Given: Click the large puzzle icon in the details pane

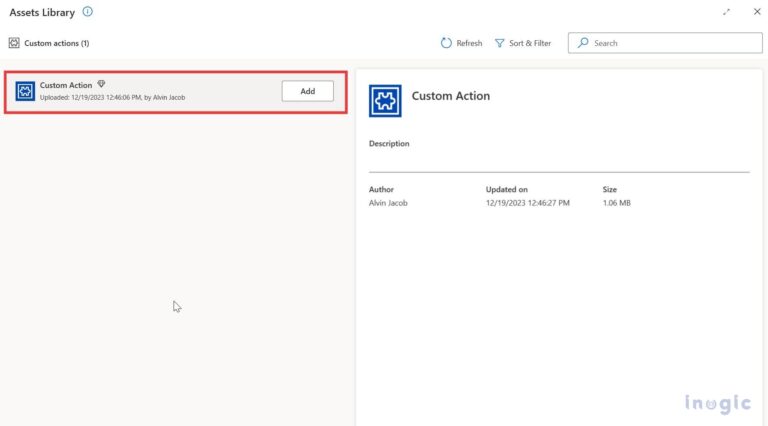Looking at the screenshot, I should coord(385,101).
